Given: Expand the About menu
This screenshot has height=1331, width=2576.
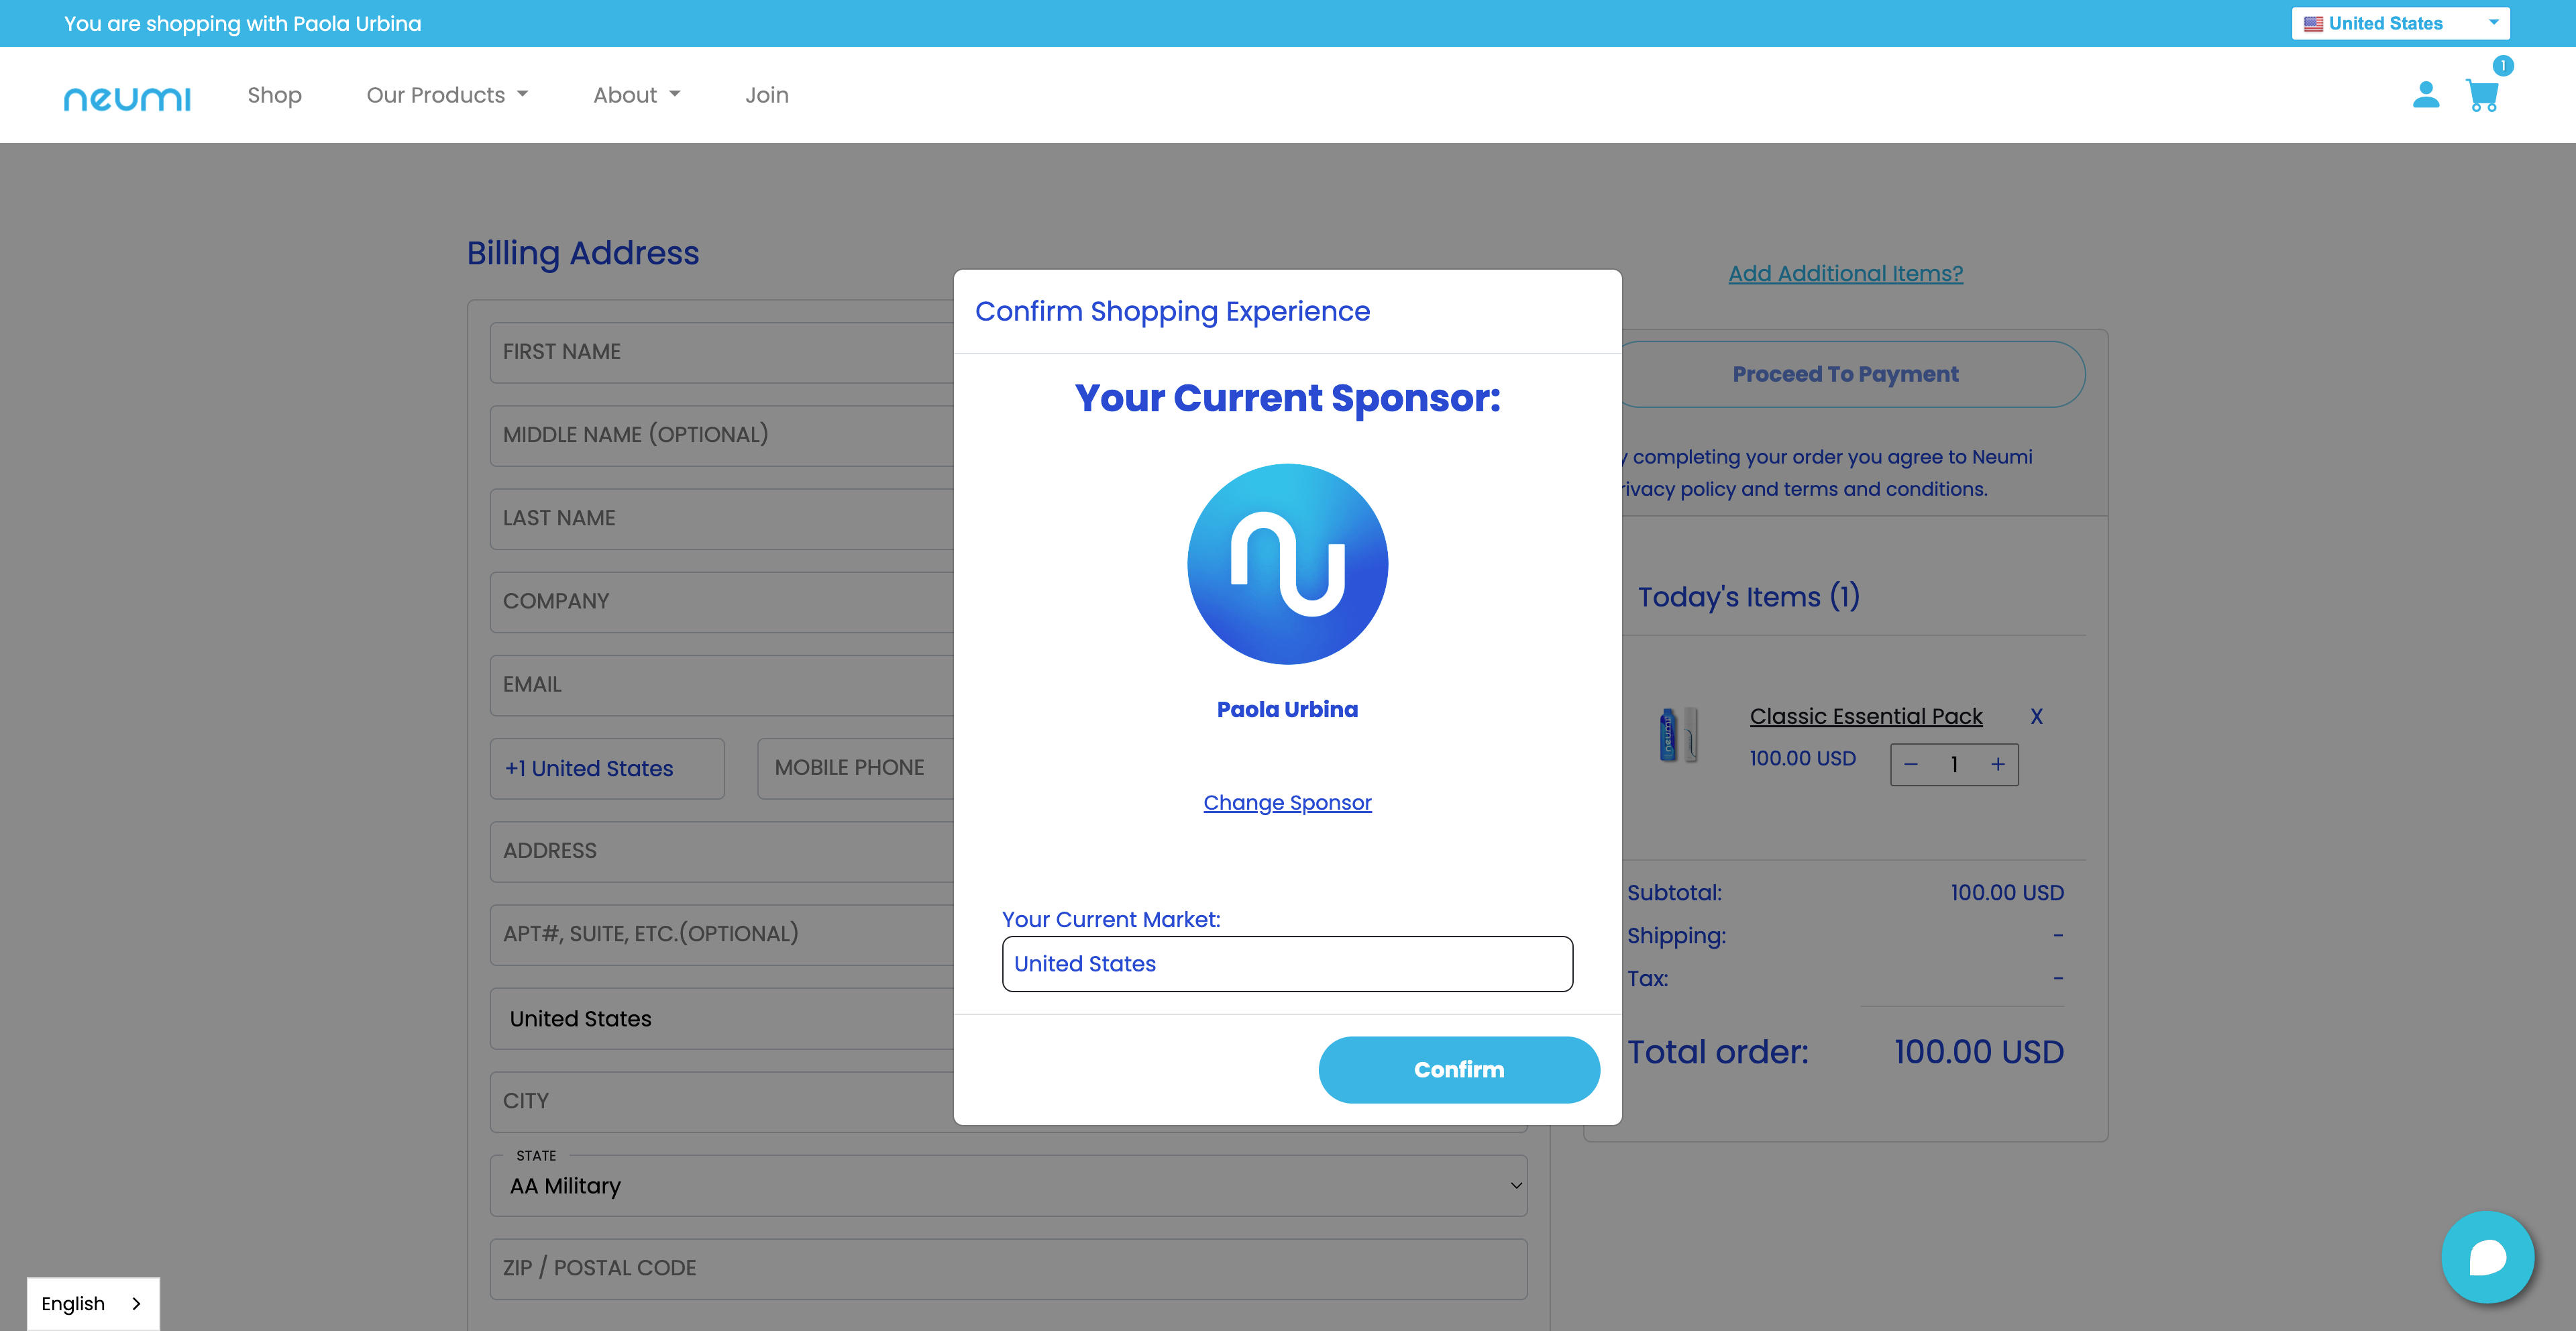Looking at the screenshot, I should (636, 95).
